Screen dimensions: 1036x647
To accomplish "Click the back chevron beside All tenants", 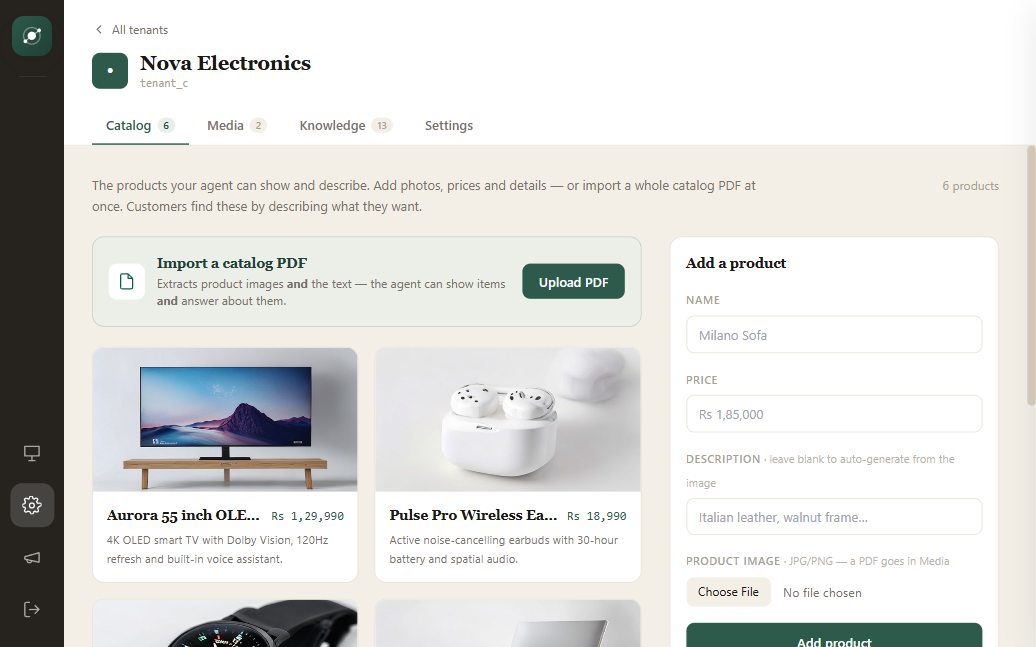I will point(98,30).
